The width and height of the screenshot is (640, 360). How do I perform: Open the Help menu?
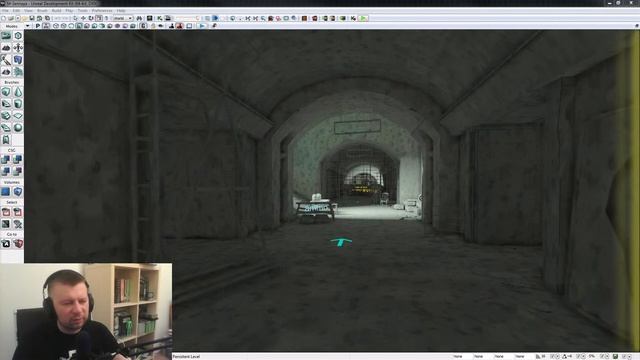click(x=121, y=11)
